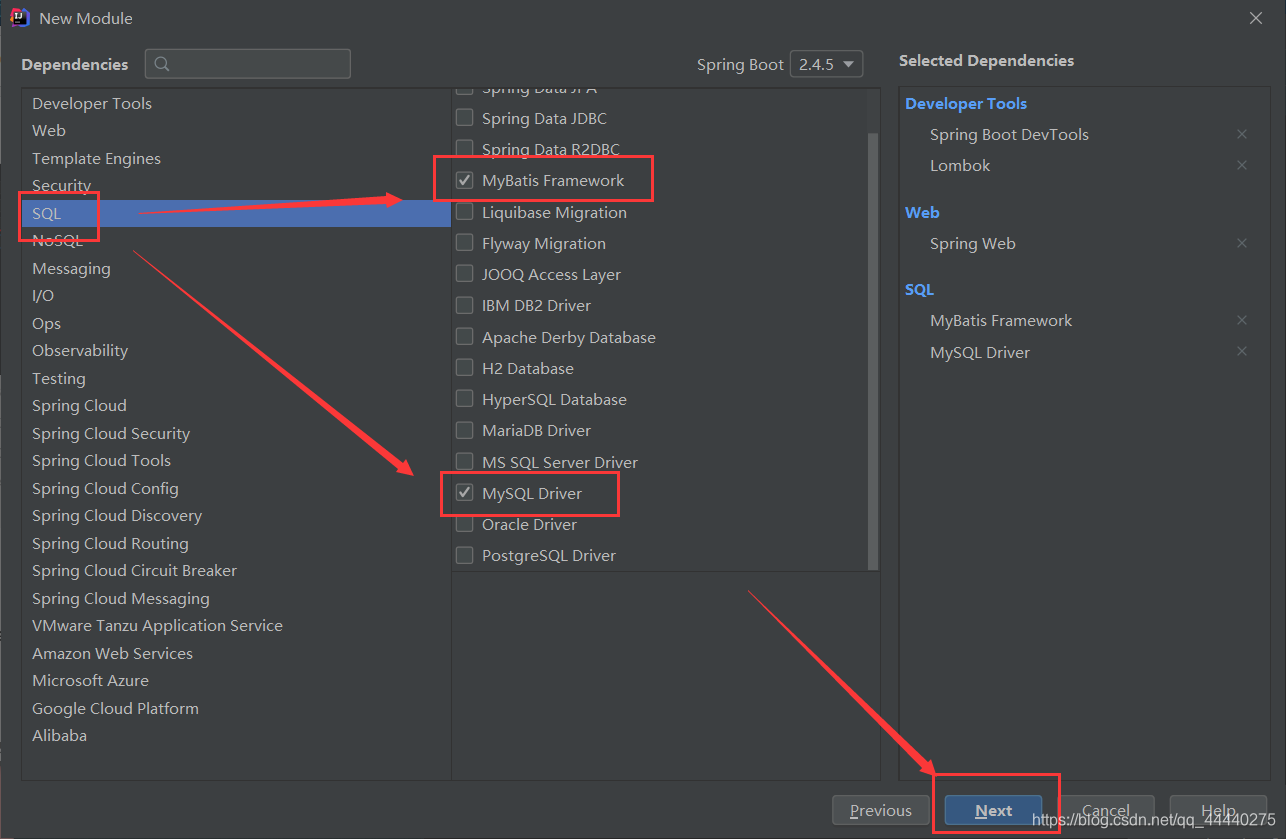Screen dimensions: 1286x839
Task: Click the Previous button
Action: click(x=881, y=810)
